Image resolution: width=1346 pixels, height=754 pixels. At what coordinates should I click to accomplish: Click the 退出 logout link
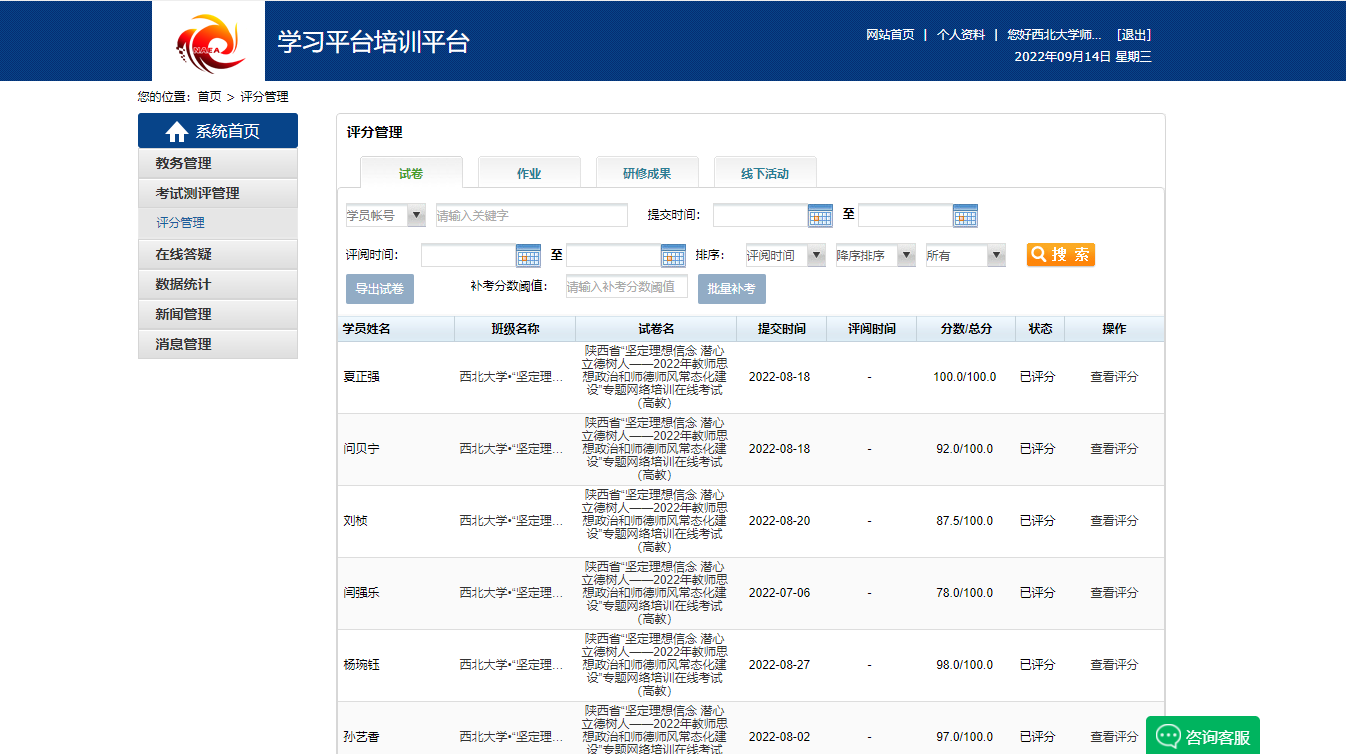1134,35
